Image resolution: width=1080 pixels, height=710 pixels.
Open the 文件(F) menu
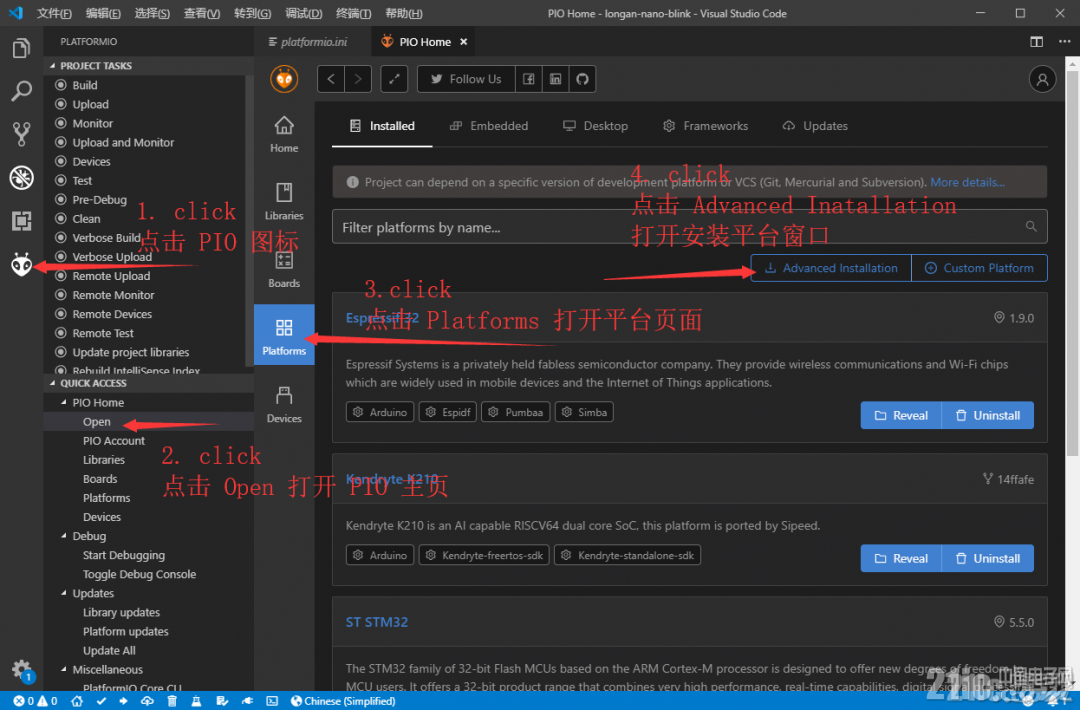point(54,13)
